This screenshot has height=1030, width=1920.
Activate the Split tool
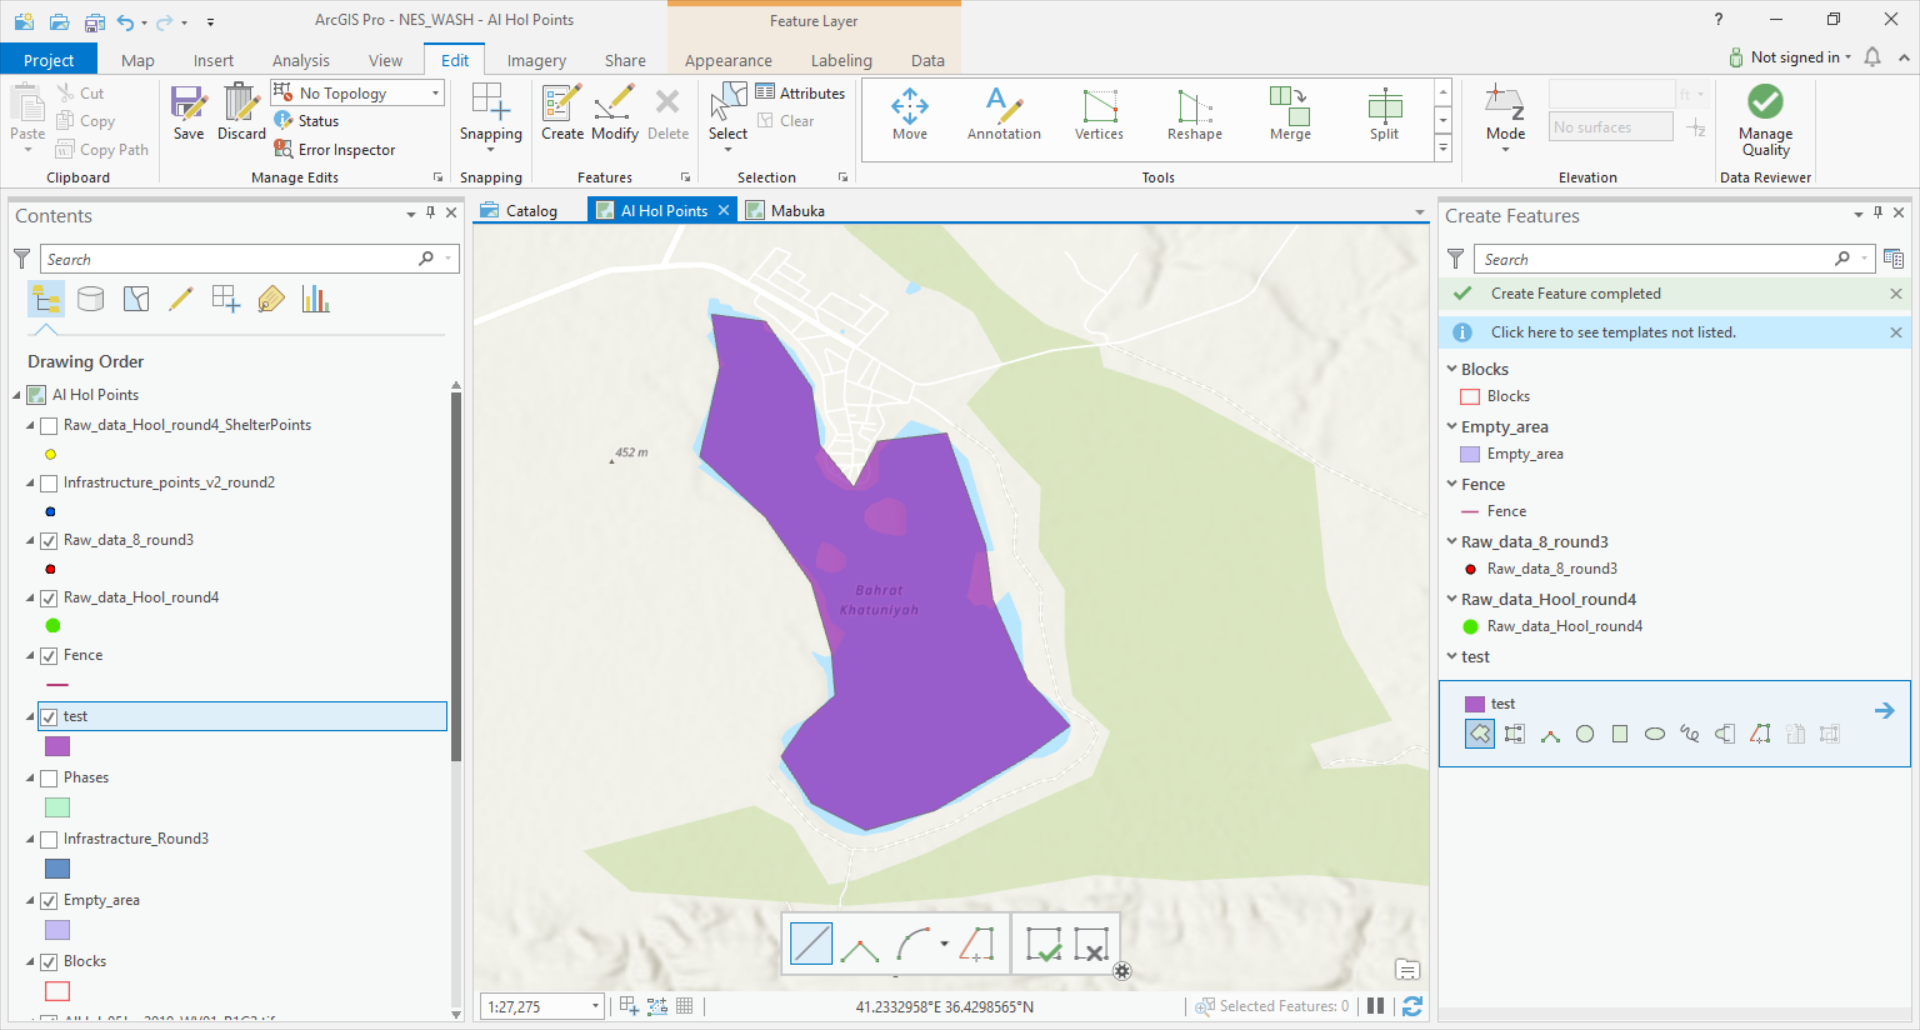click(x=1384, y=113)
